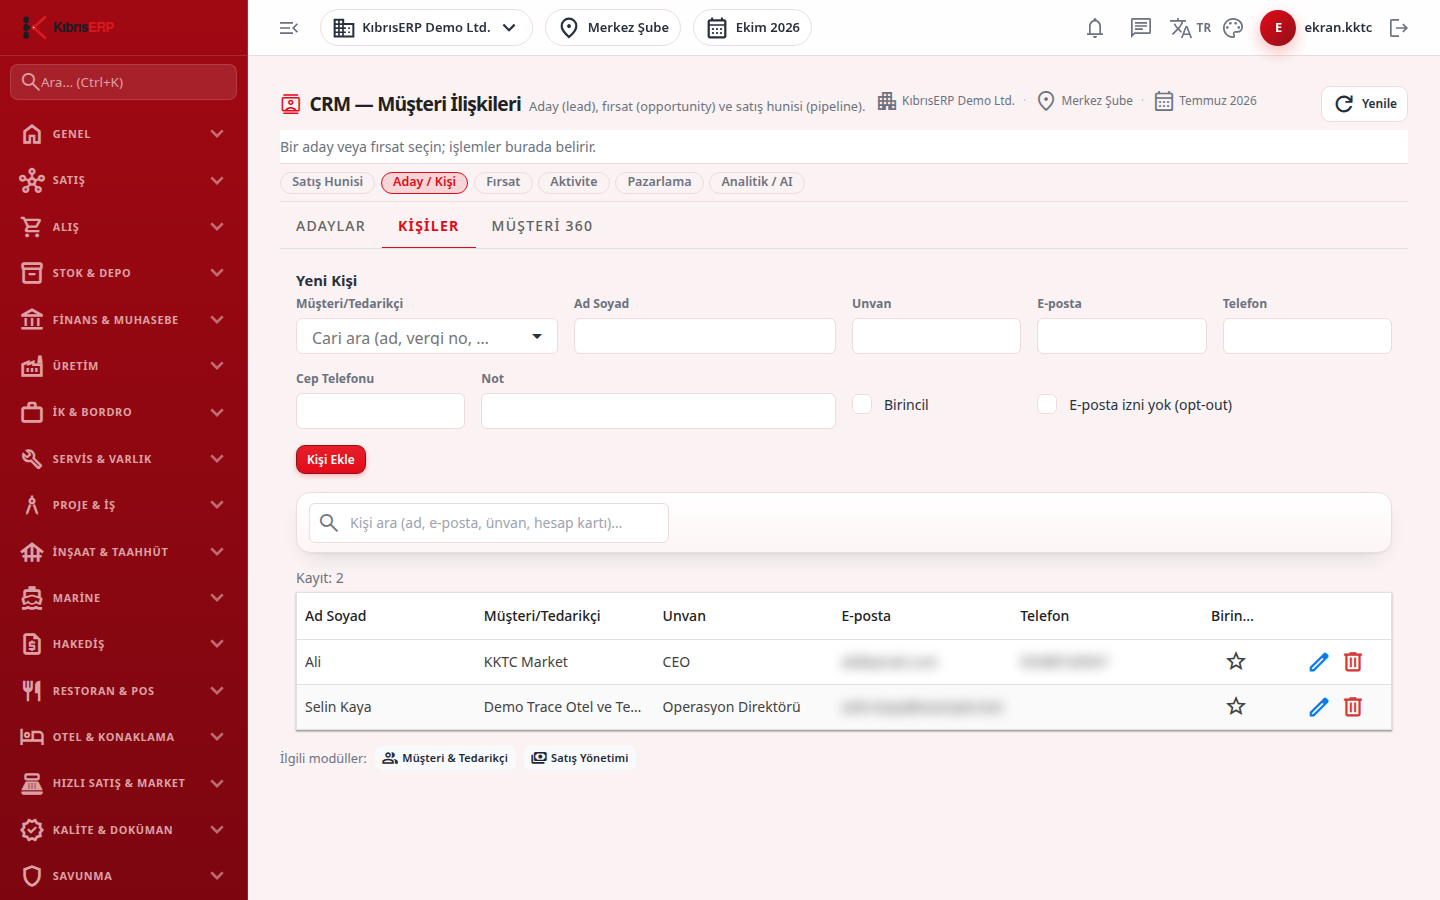Open the notifications bell icon
Image resolution: width=1440 pixels, height=900 pixels.
click(1095, 28)
